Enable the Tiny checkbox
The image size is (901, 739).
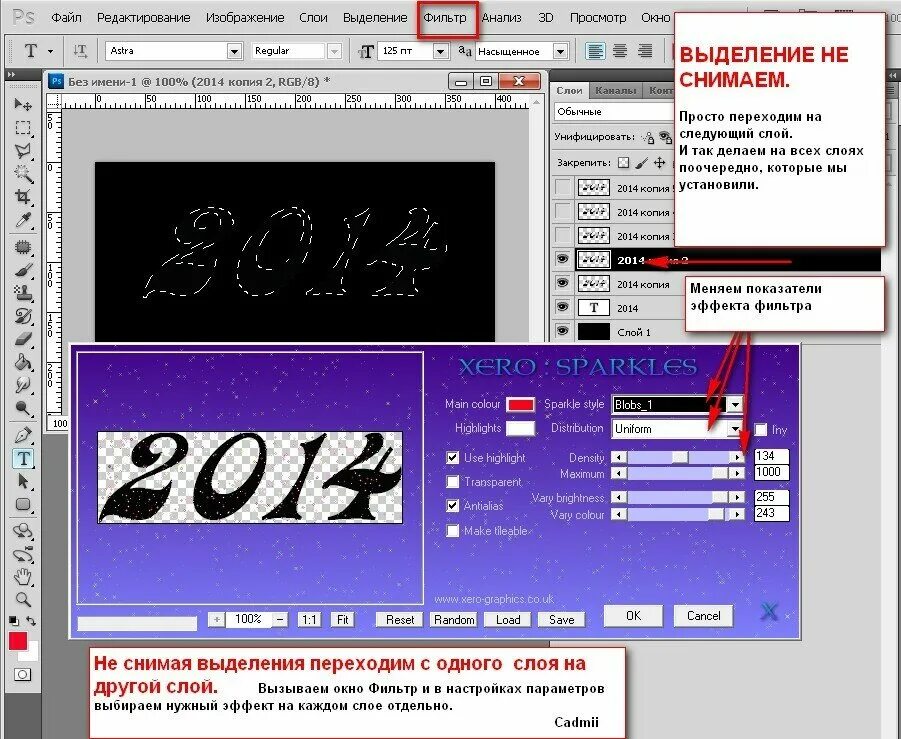tap(760, 429)
